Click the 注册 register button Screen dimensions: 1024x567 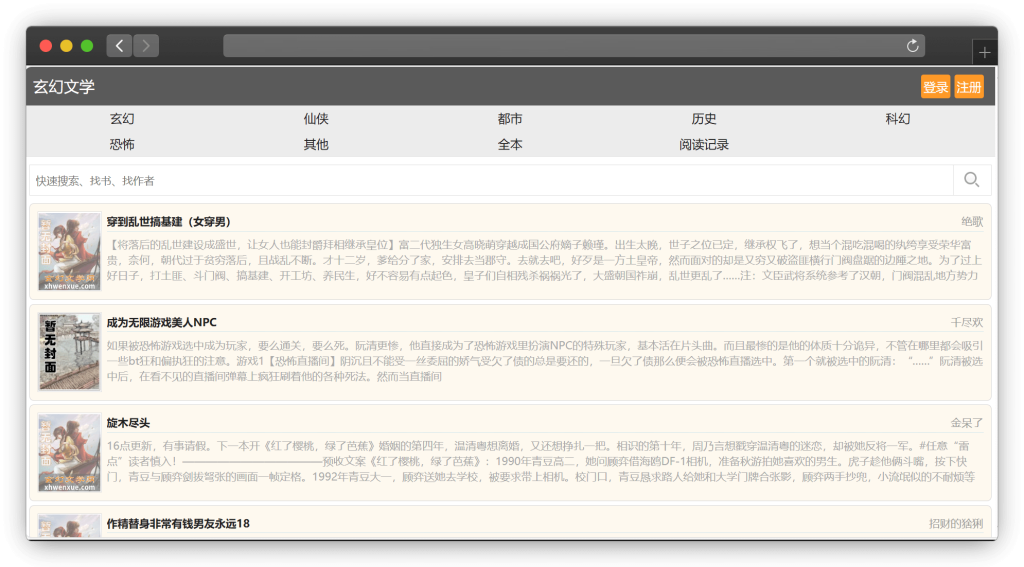coord(968,87)
